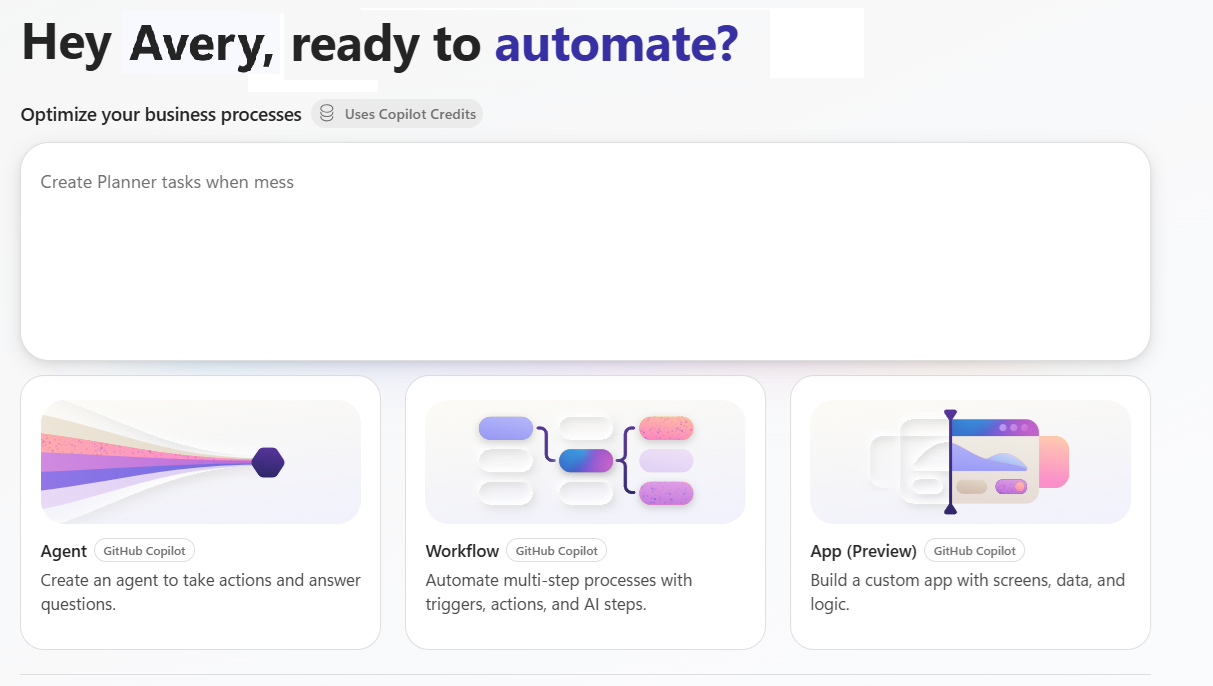The width and height of the screenshot is (1213, 686).
Task: Click the "Optimize your business processes" label
Action: (161, 115)
